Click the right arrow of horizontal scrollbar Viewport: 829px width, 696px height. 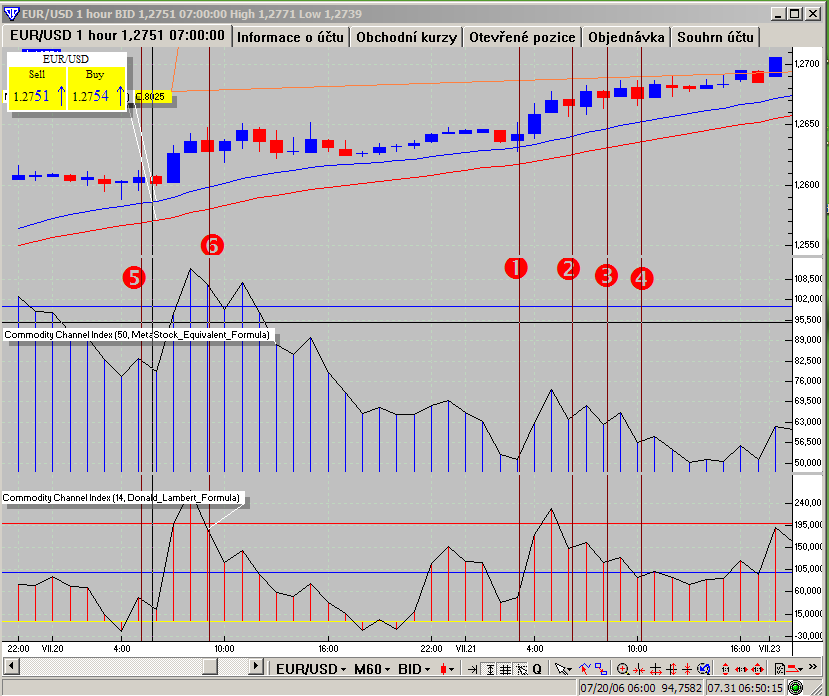(x=256, y=666)
